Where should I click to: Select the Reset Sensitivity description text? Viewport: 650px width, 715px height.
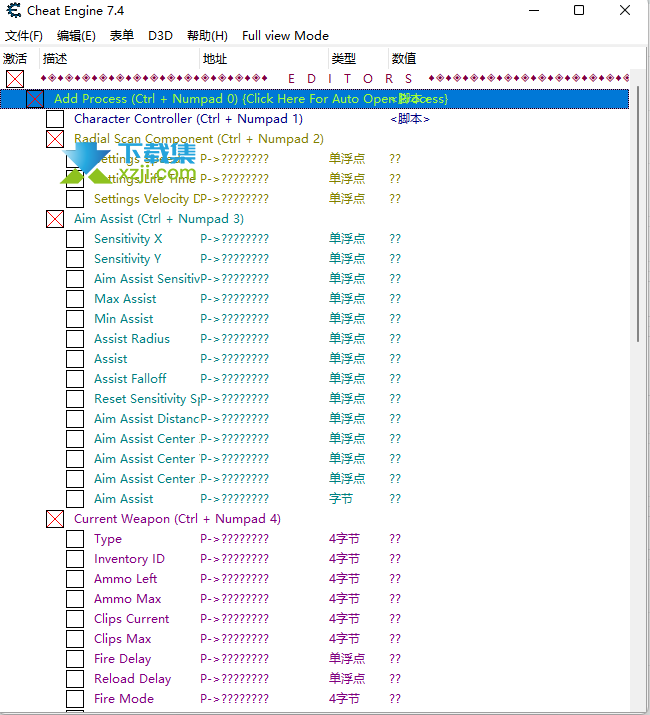(x=147, y=399)
